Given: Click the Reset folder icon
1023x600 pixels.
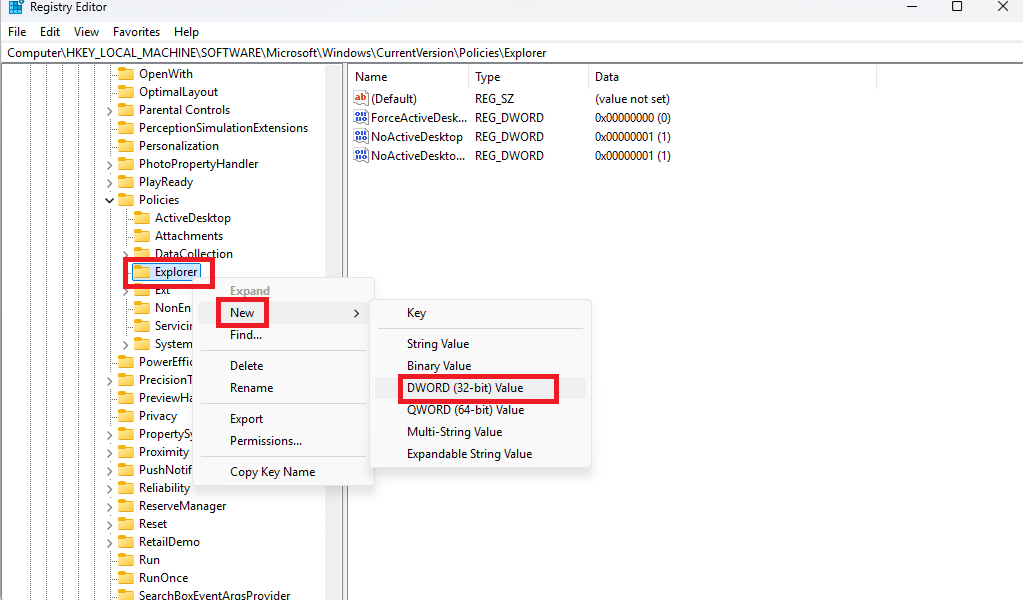Looking at the screenshot, I should tap(126, 524).
